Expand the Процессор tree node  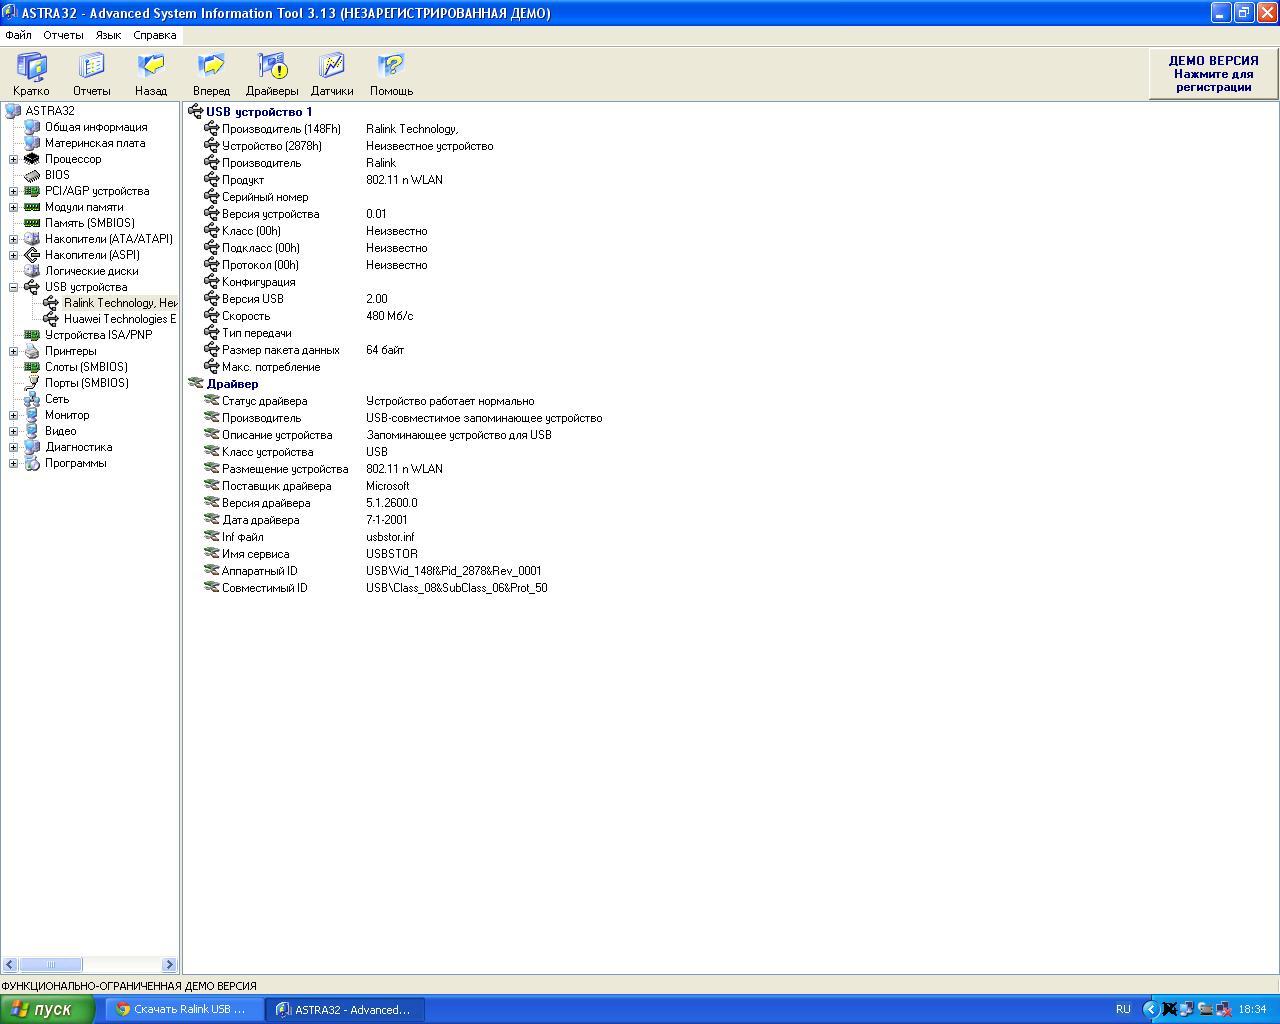(13, 159)
